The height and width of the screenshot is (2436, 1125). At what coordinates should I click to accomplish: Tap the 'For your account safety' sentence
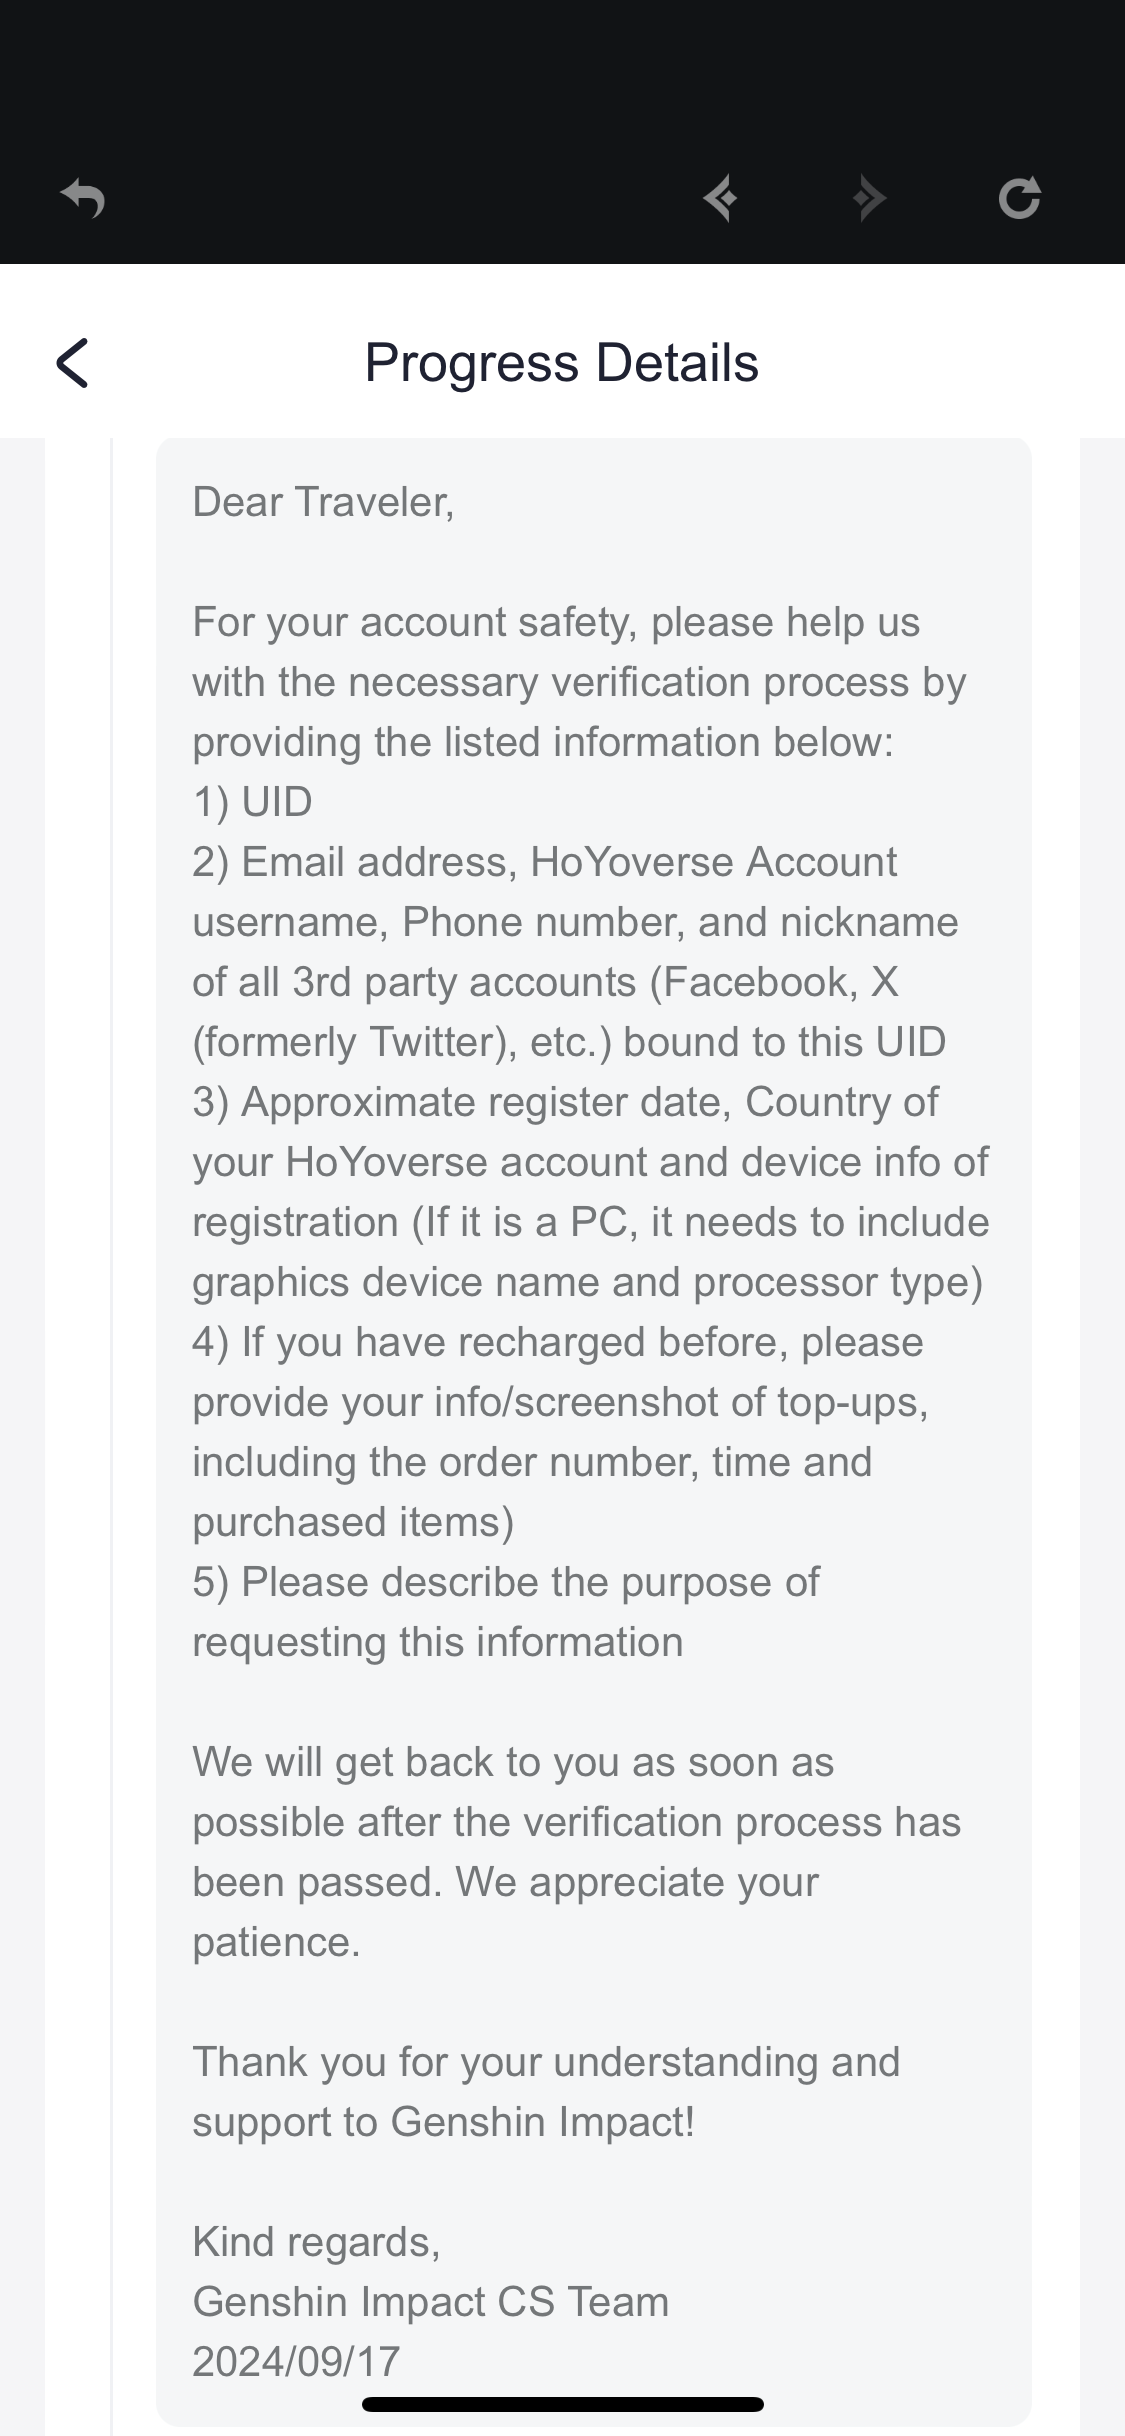555,622
